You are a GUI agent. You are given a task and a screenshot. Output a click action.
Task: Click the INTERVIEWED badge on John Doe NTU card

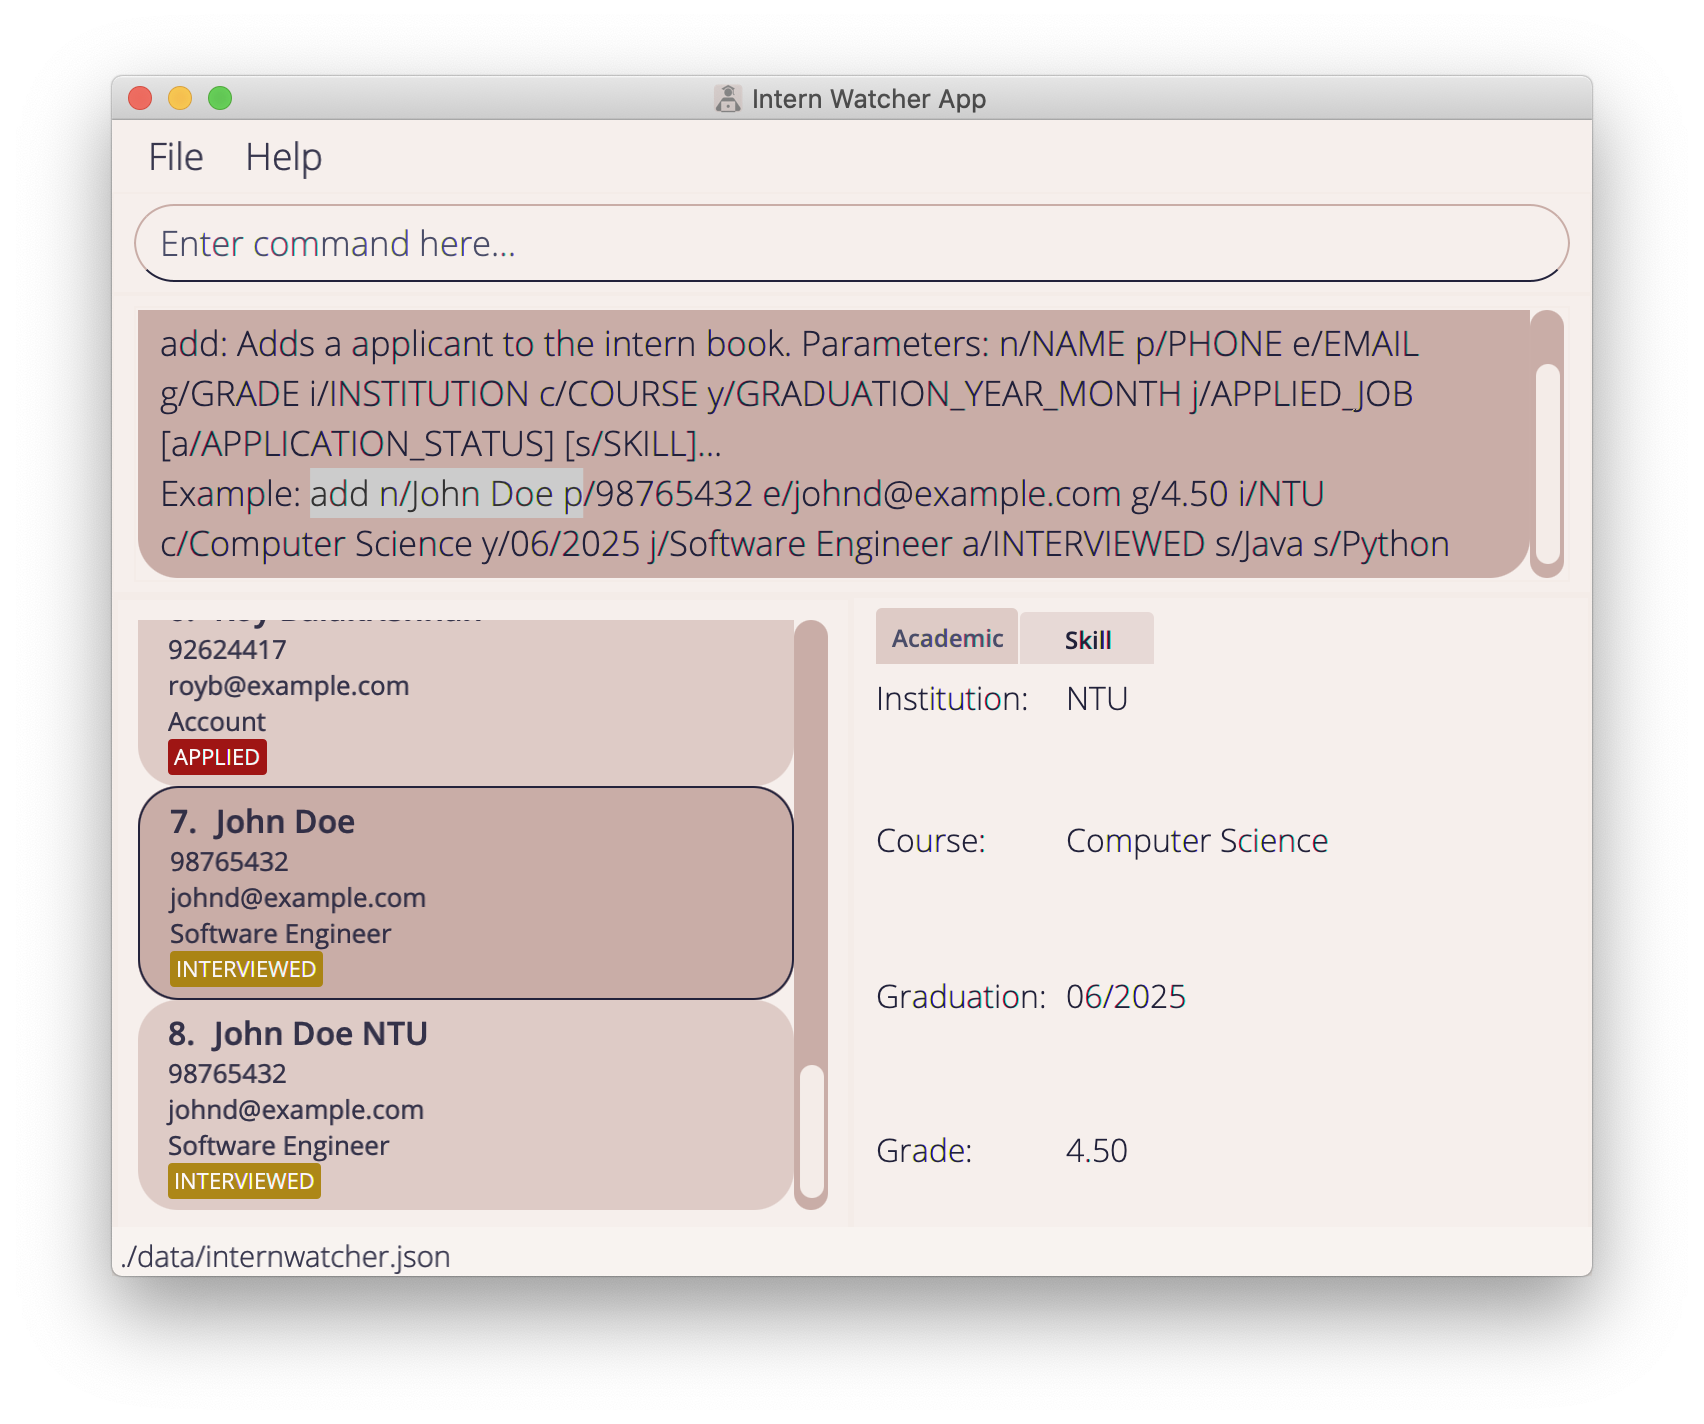[244, 1181]
